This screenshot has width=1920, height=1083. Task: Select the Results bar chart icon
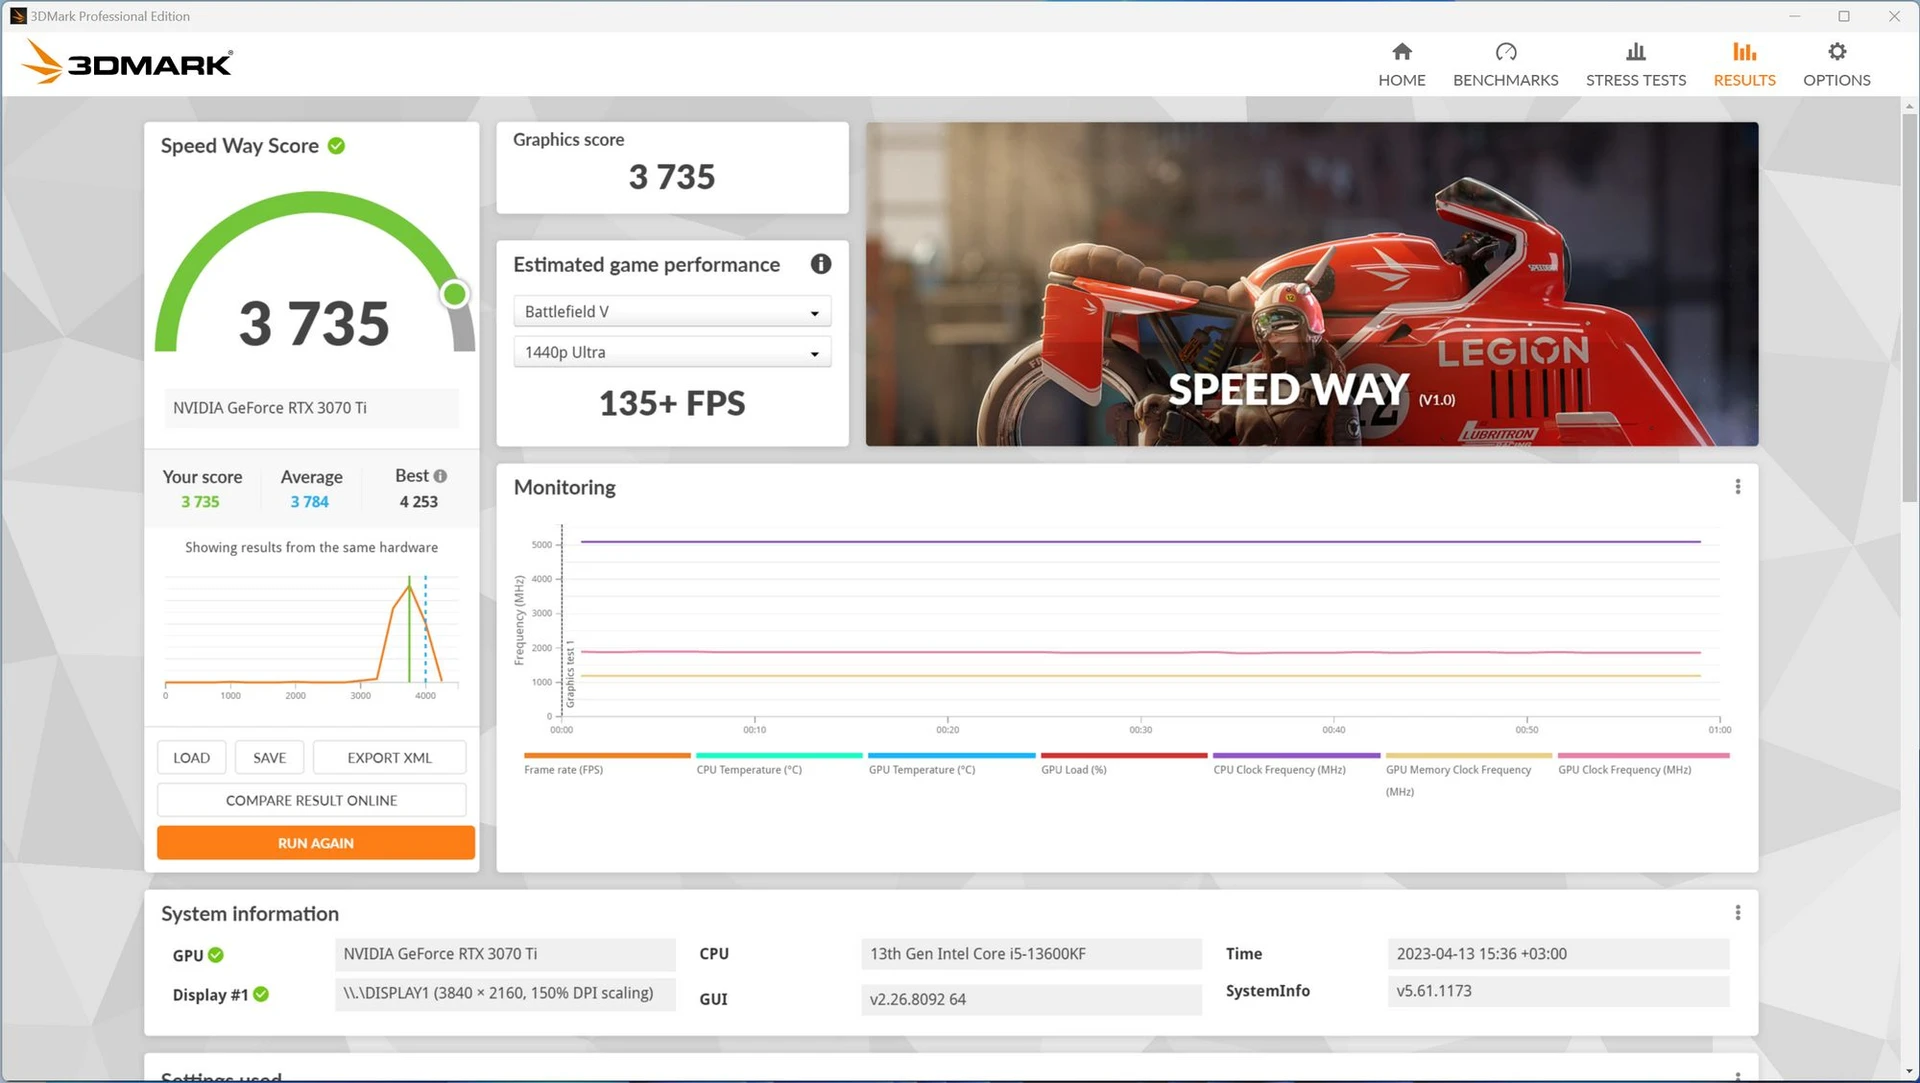tap(1744, 51)
